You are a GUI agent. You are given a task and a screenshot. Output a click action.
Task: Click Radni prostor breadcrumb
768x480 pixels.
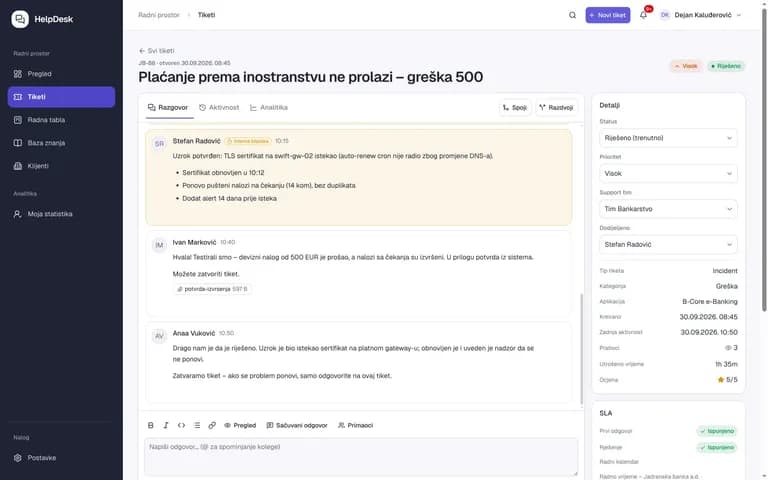[x=159, y=15]
